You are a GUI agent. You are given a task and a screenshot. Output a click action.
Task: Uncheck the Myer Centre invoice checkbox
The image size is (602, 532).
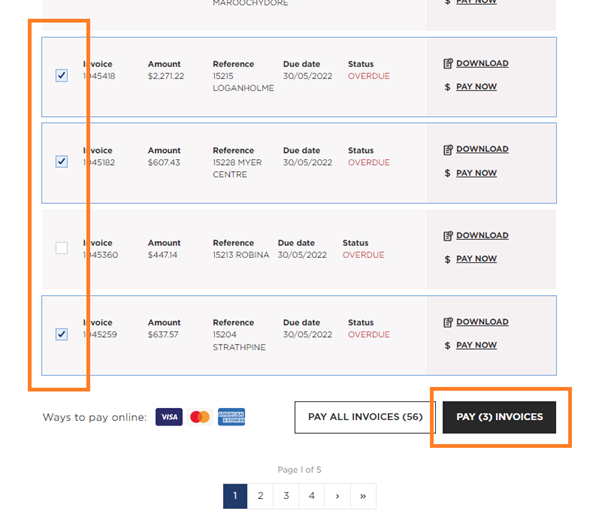(x=62, y=161)
